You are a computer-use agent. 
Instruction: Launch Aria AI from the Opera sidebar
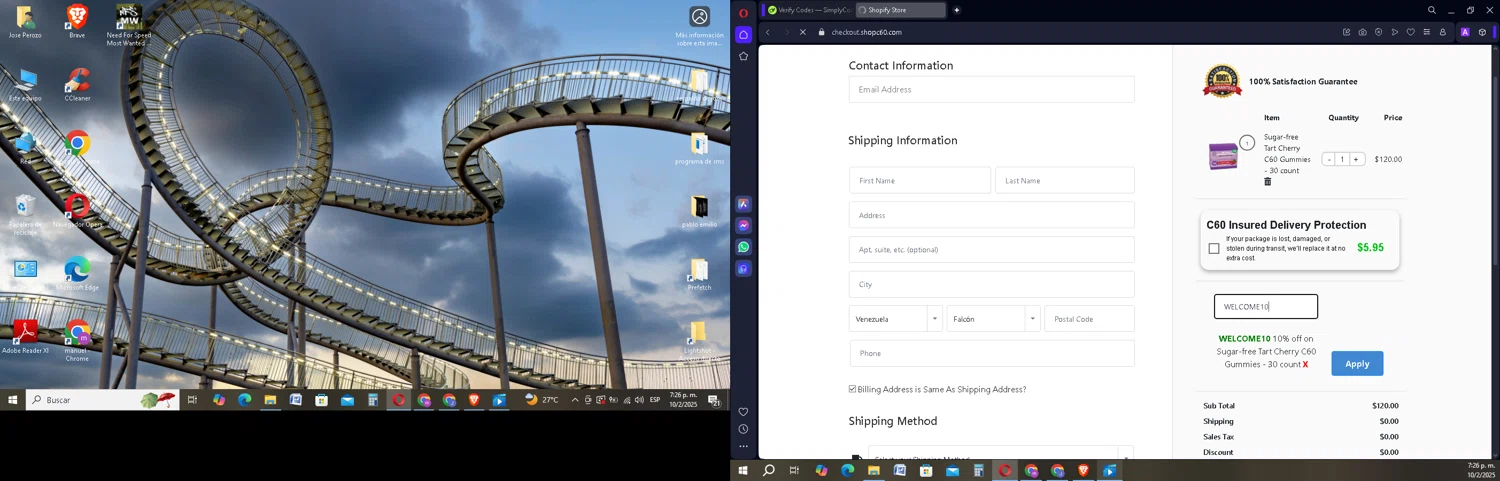[x=743, y=204]
